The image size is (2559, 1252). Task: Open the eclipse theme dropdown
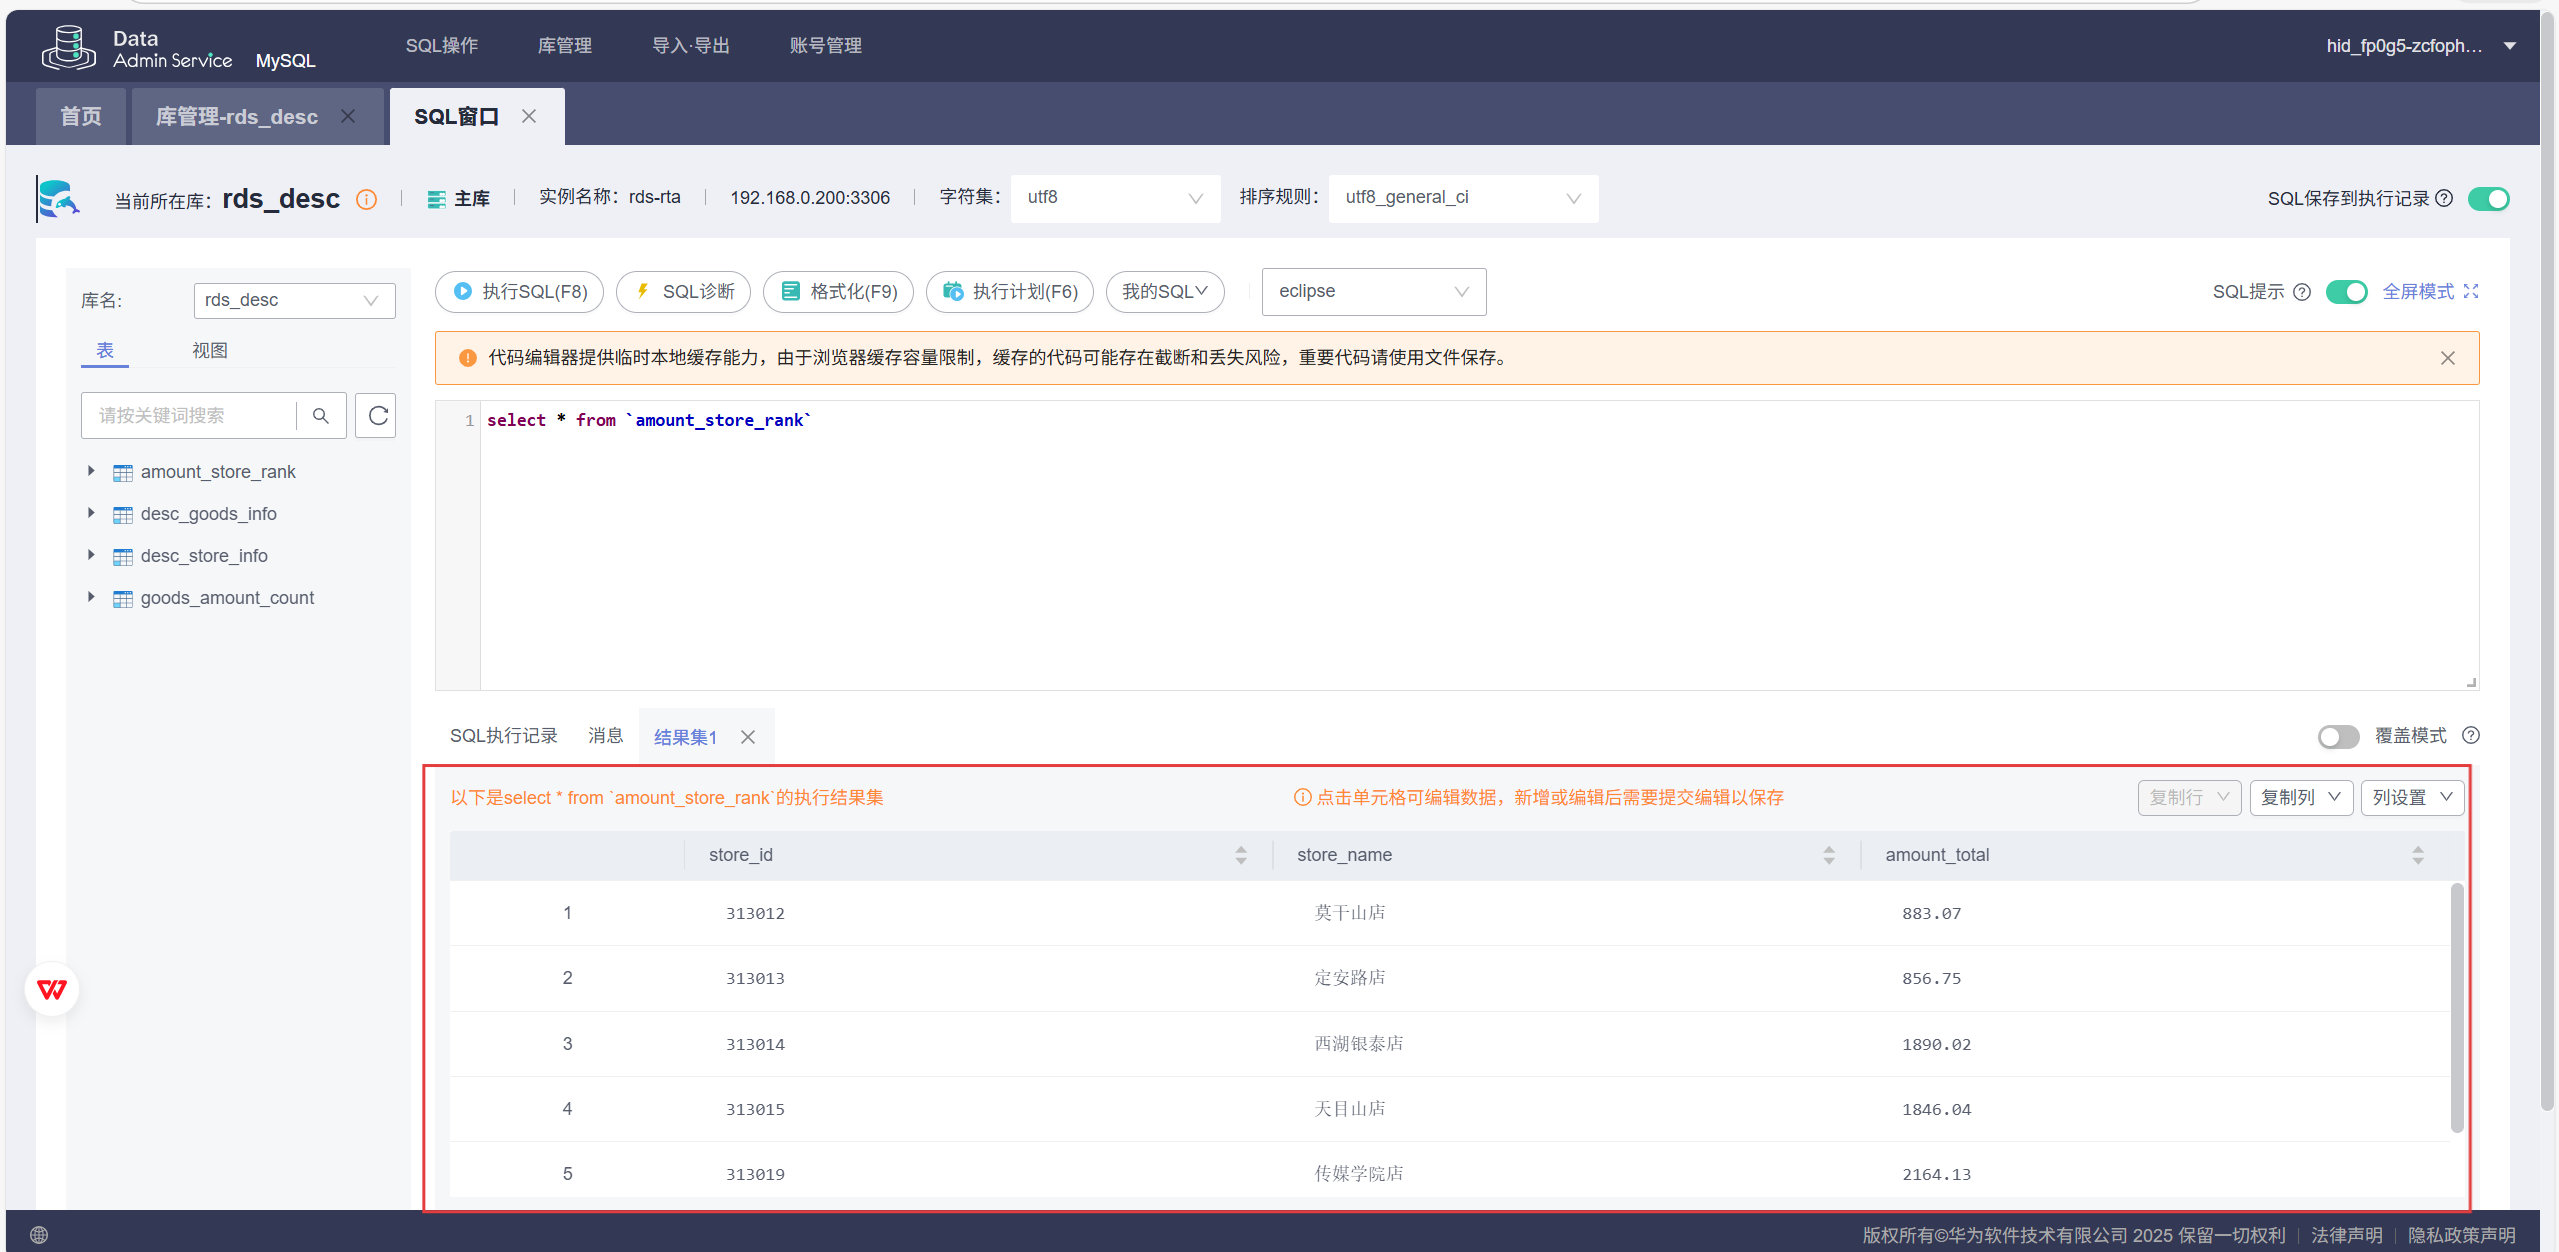tap(1372, 292)
